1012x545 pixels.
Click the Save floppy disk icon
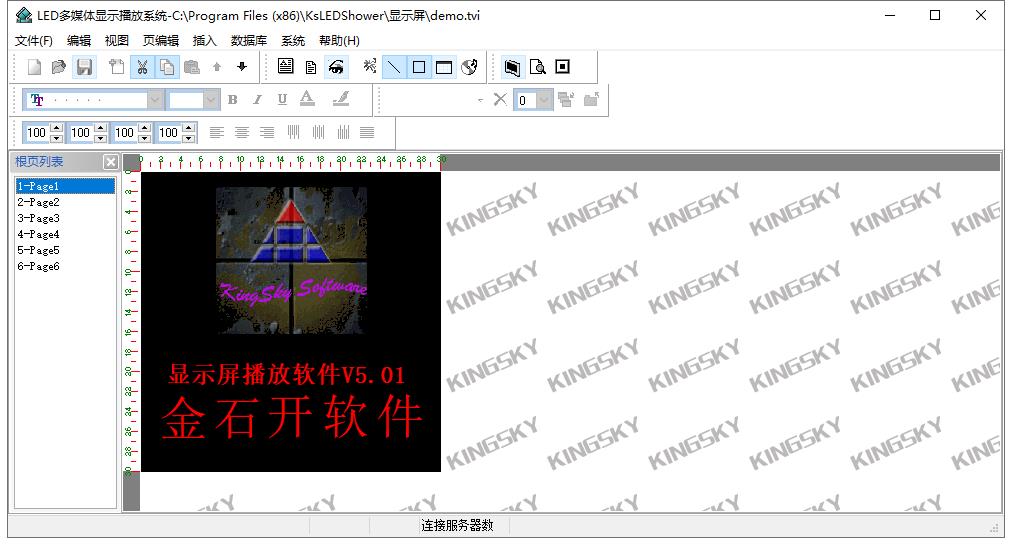pyautogui.click(x=84, y=67)
